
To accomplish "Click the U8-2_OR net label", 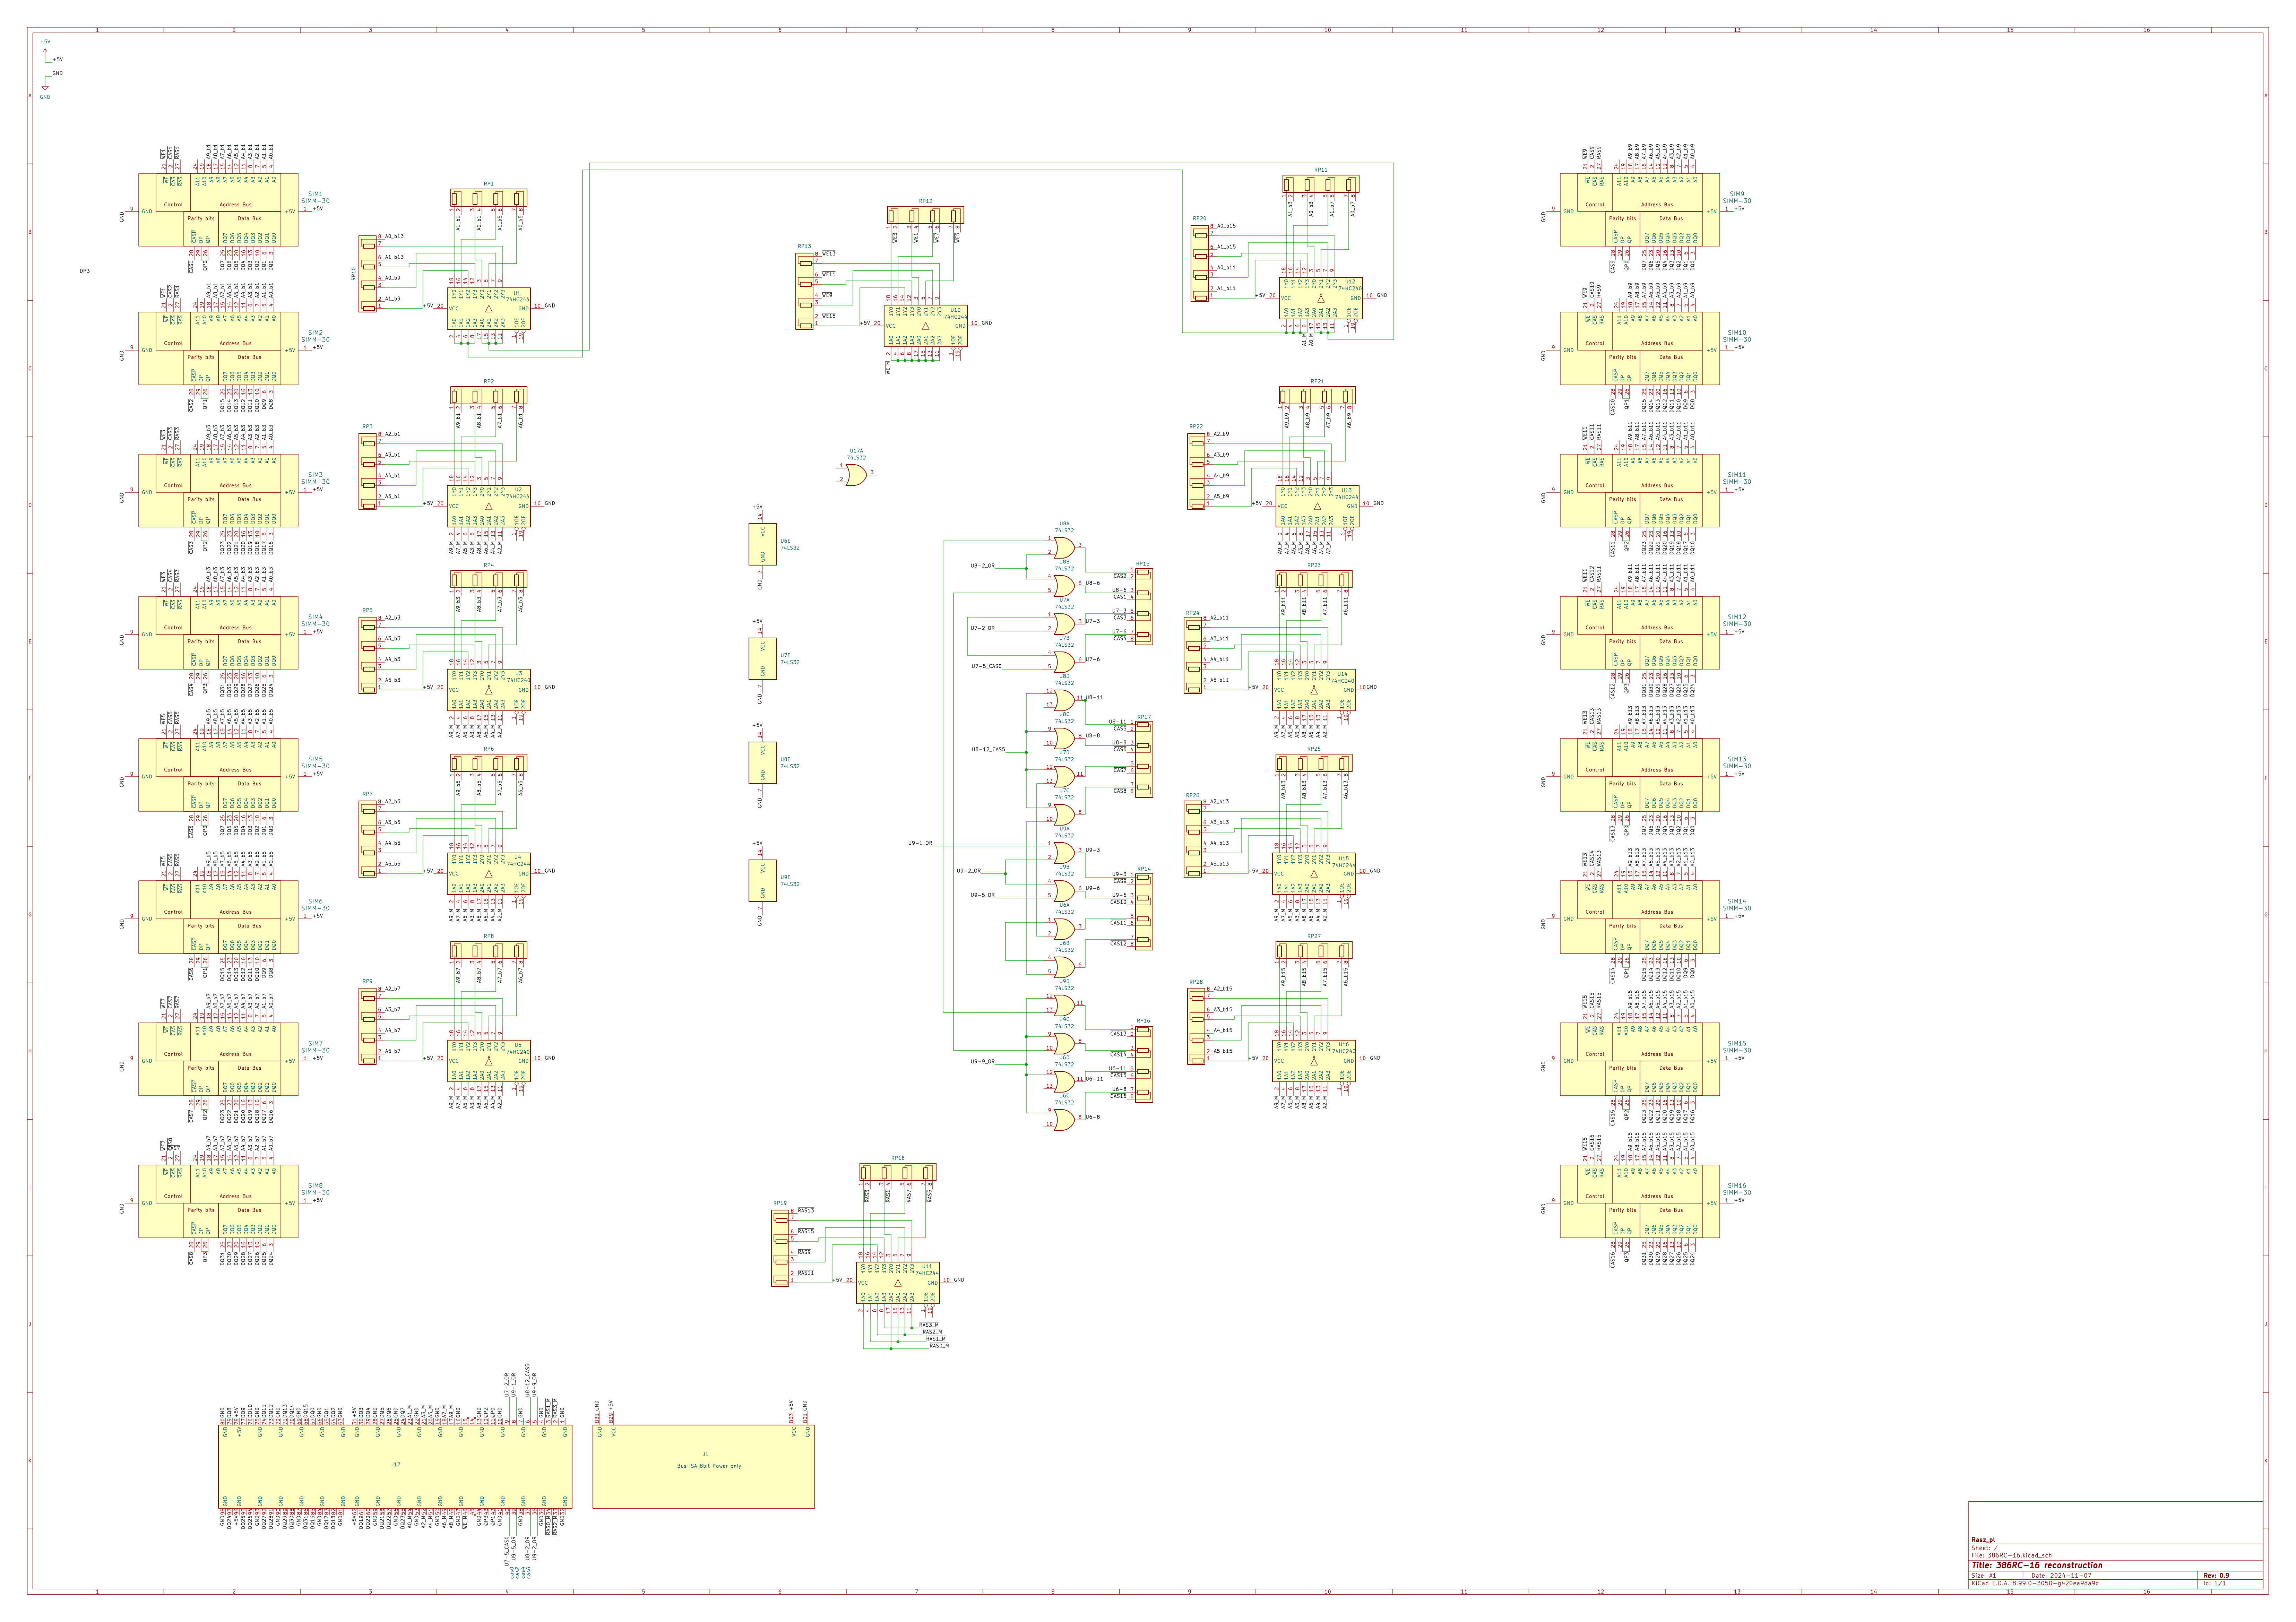I will point(983,566).
